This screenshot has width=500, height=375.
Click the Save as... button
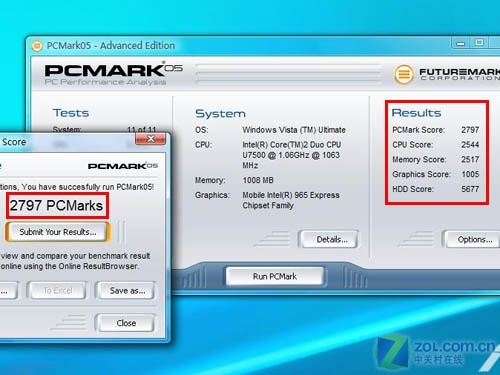pos(126,291)
